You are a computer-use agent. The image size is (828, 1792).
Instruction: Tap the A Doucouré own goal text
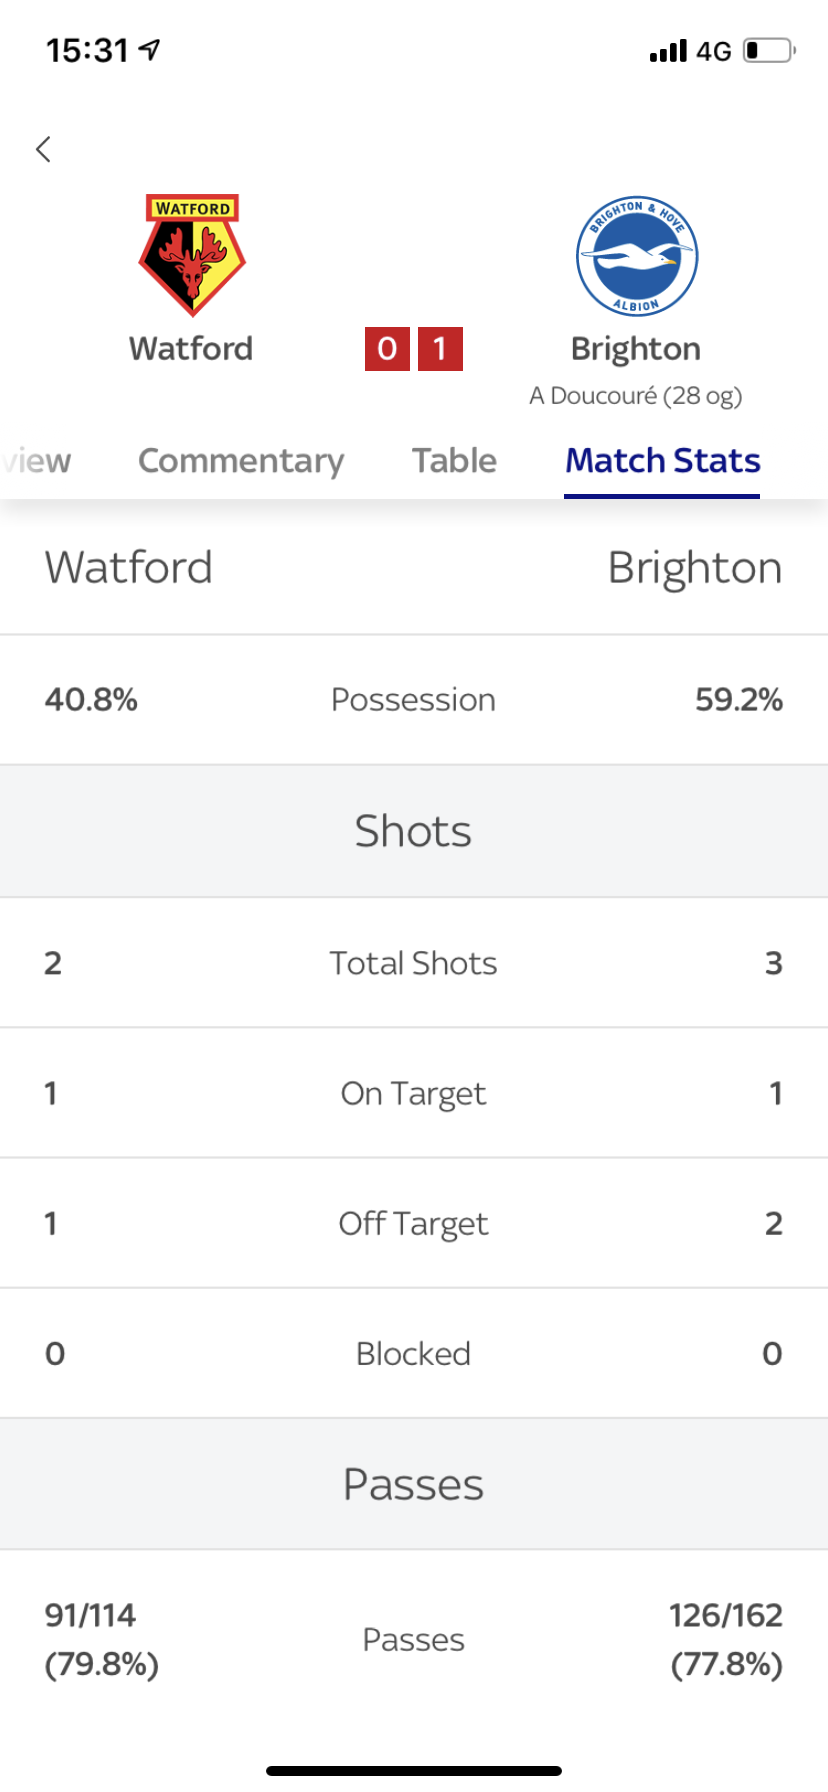(x=636, y=396)
